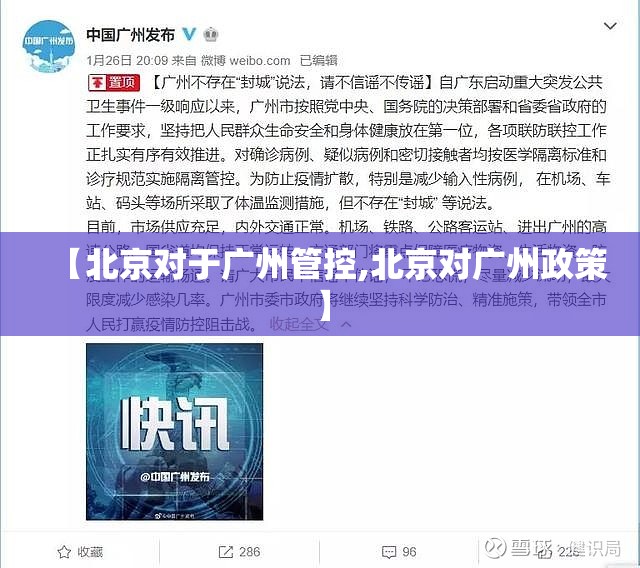Click the purple 北京对于广州管控 title banner
Viewport: 640px width, 568px height.
click(x=320, y=284)
